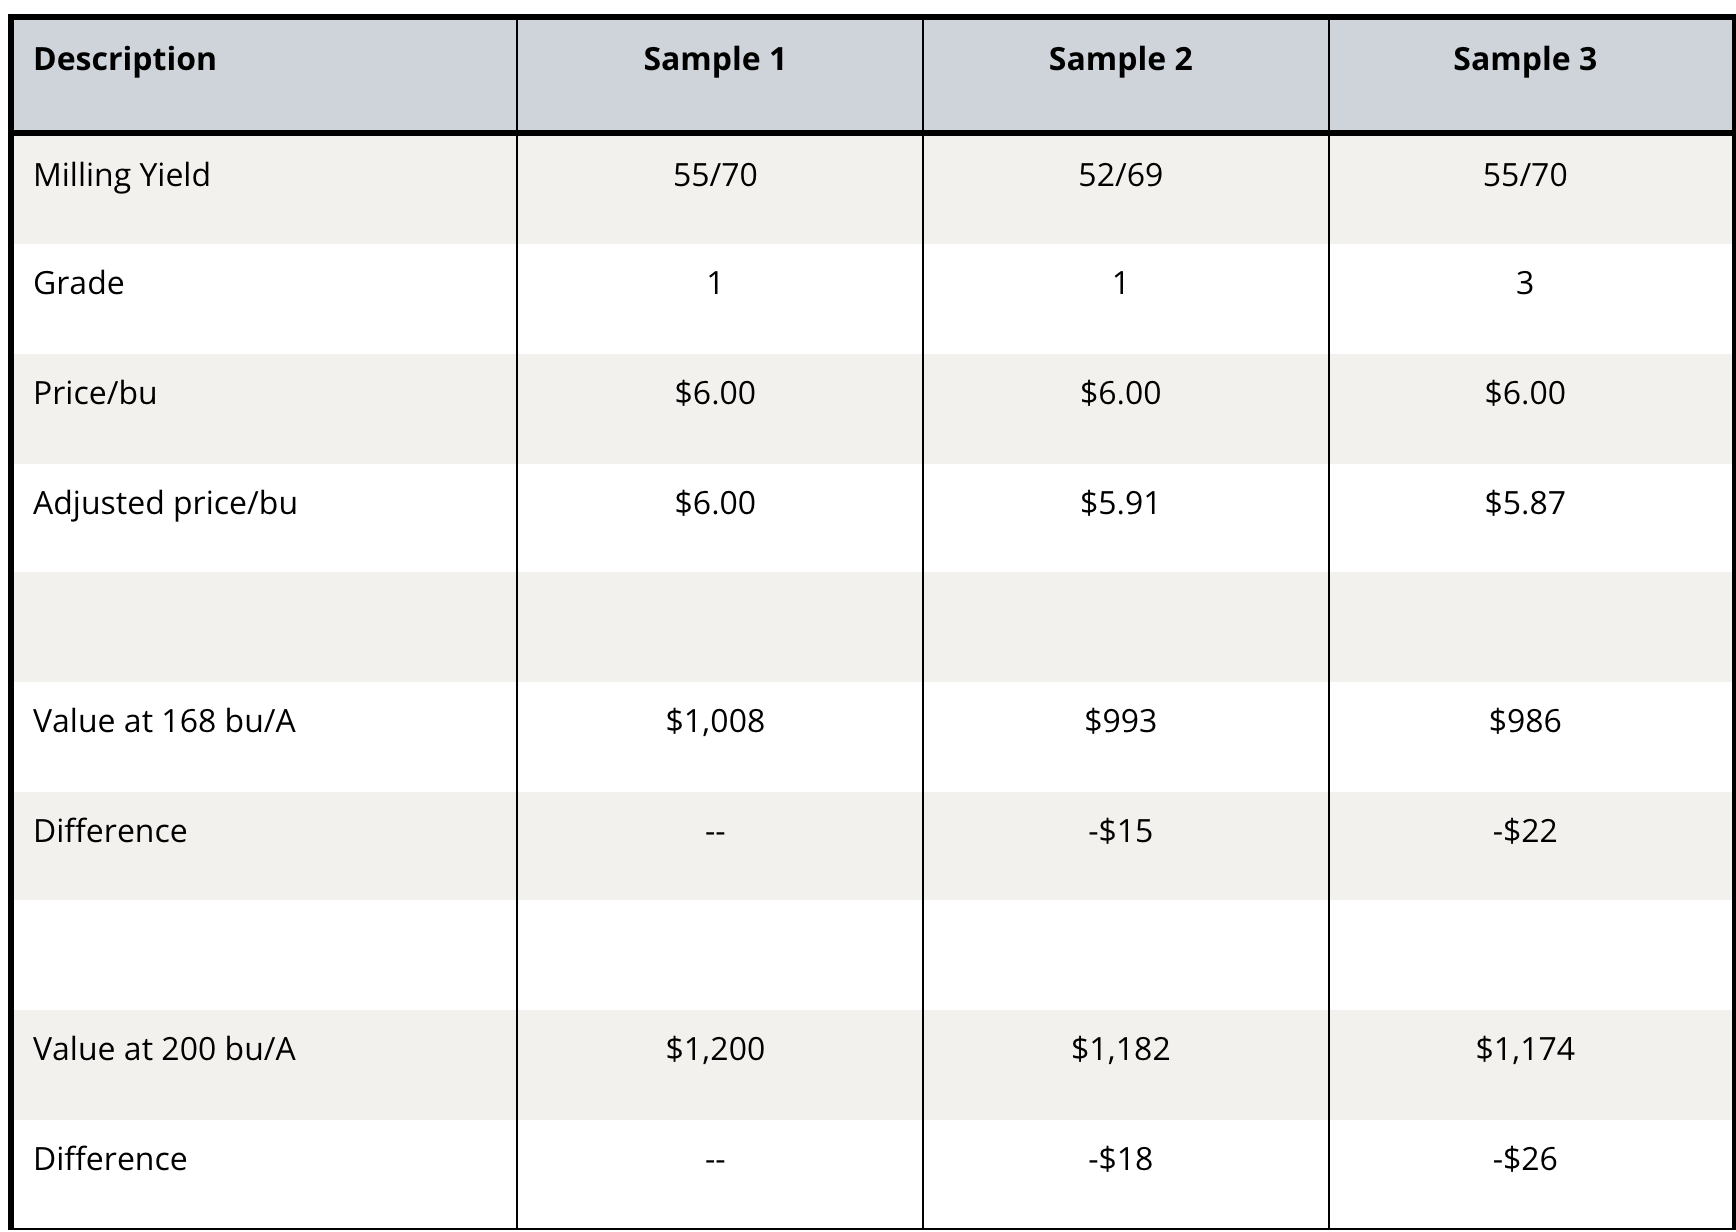Click the $1,008 value cell
This screenshot has height=1232, width=1736.
coord(714,721)
